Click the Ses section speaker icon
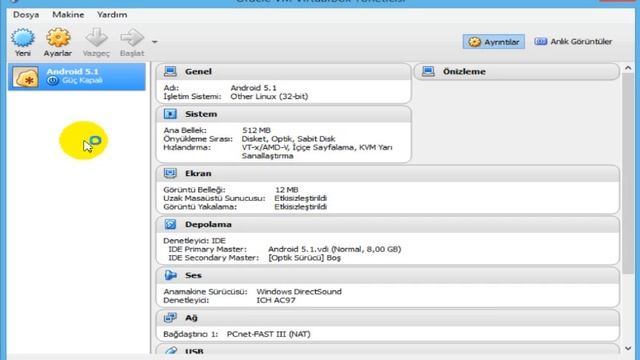The height and width of the screenshot is (360, 640). [170, 275]
